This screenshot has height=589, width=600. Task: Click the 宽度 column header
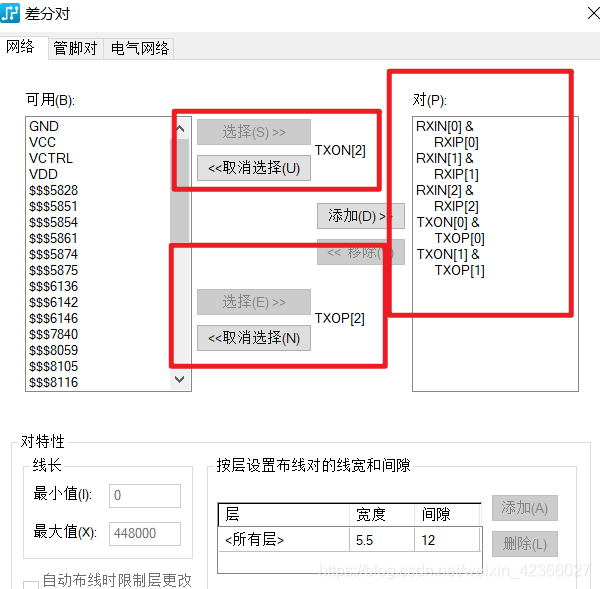[x=382, y=515]
